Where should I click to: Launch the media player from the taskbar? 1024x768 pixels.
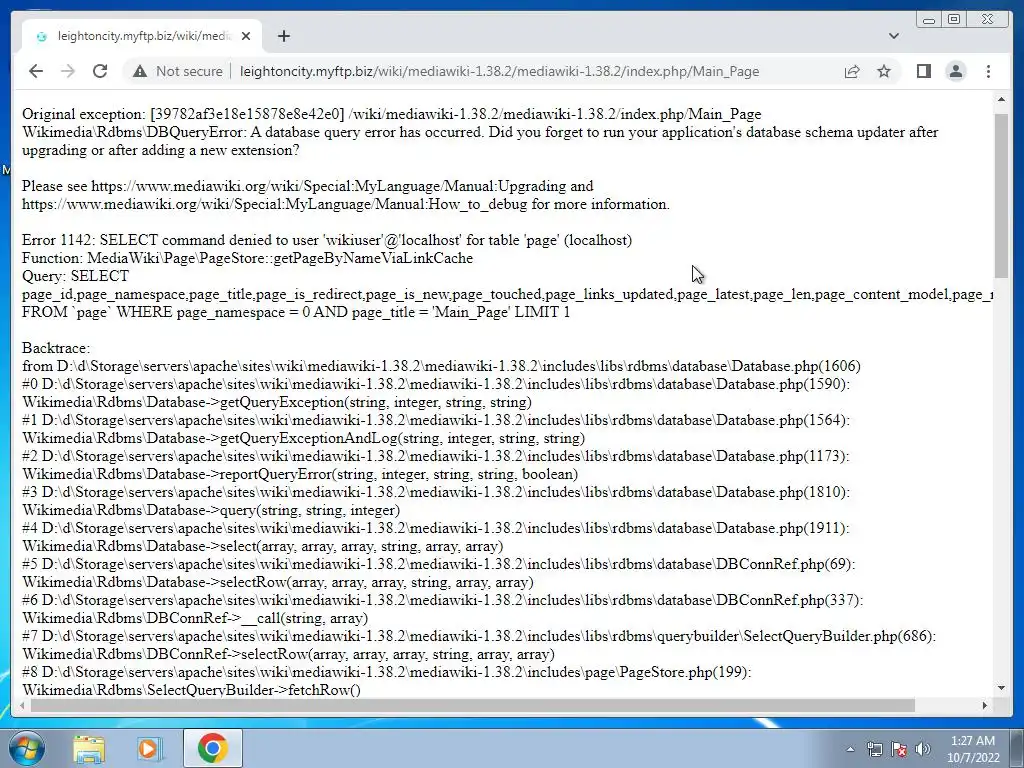point(150,748)
